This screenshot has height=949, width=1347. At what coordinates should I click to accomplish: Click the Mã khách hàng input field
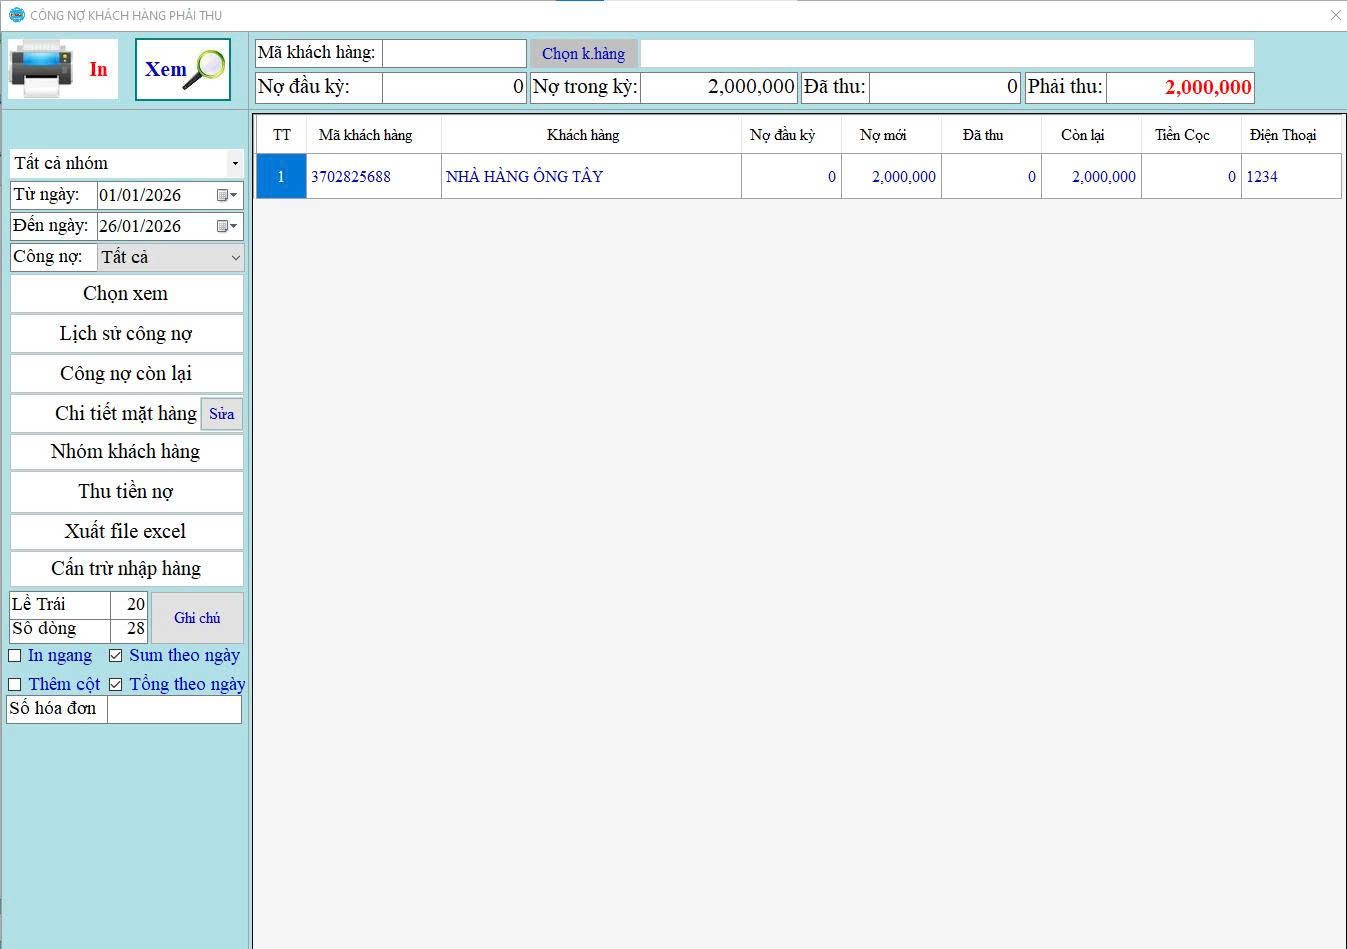454,54
